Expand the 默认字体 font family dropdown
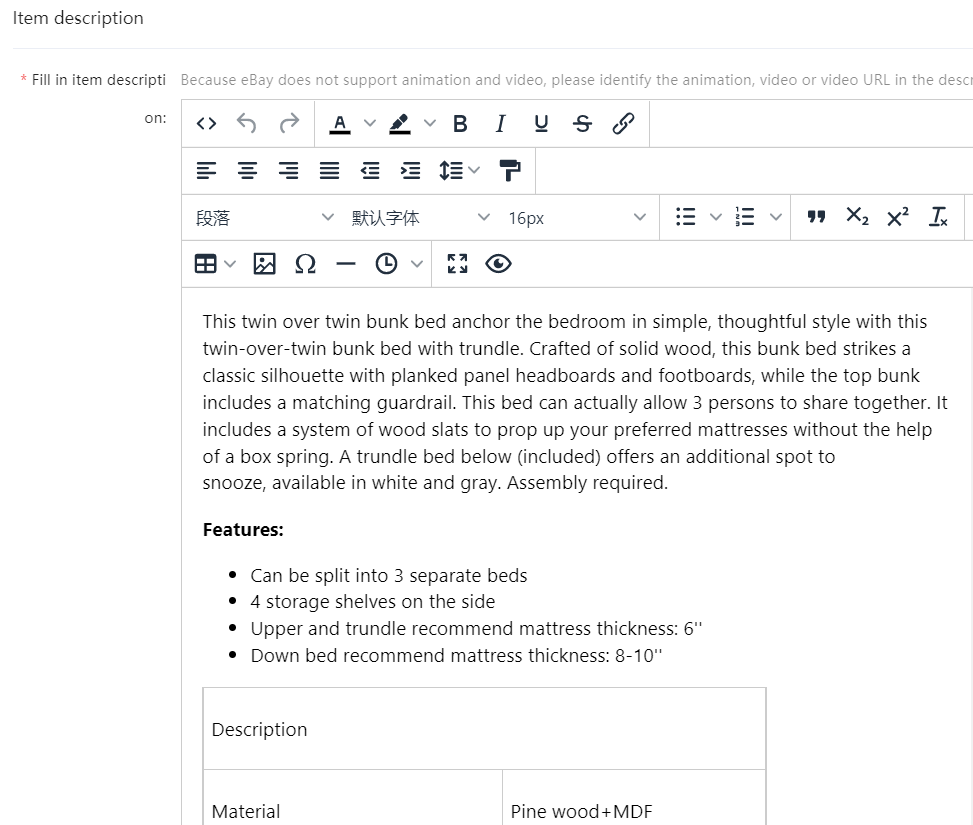Screen dimensions: 973x825 (420, 218)
